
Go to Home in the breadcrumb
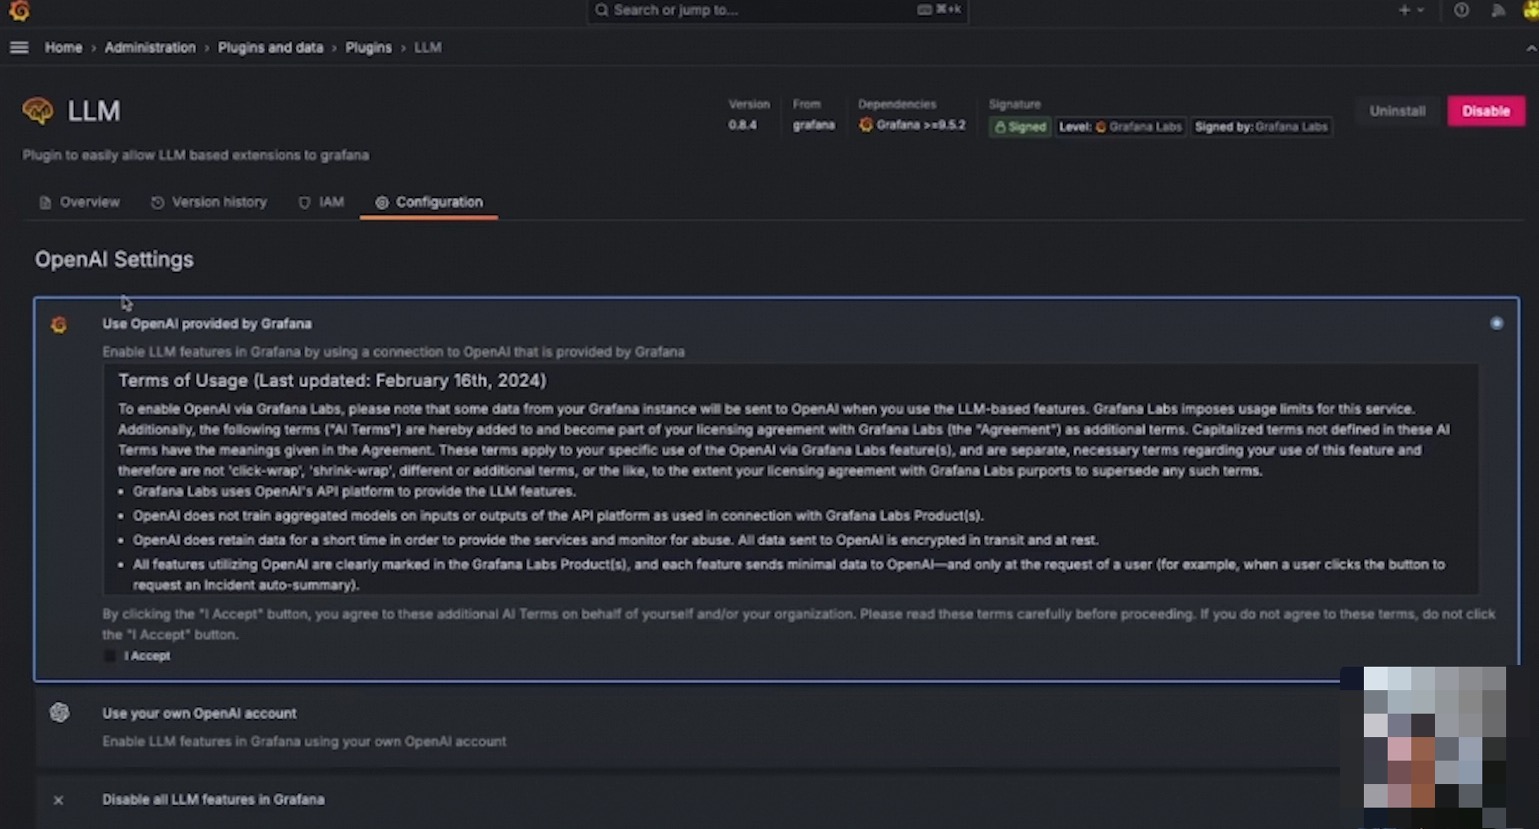(x=63, y=47)
